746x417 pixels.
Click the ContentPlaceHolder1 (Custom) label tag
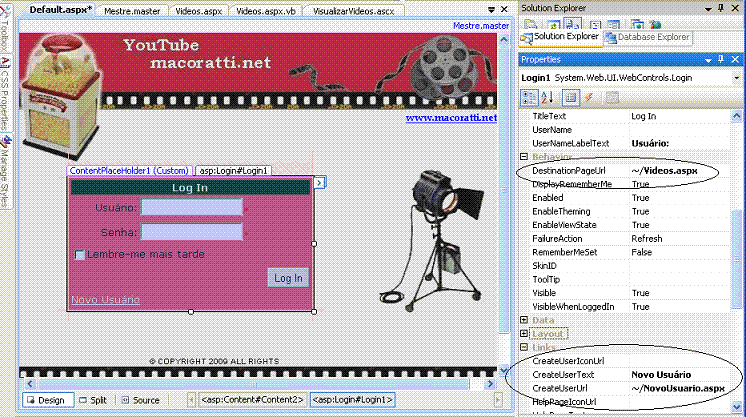click(129, 170)
